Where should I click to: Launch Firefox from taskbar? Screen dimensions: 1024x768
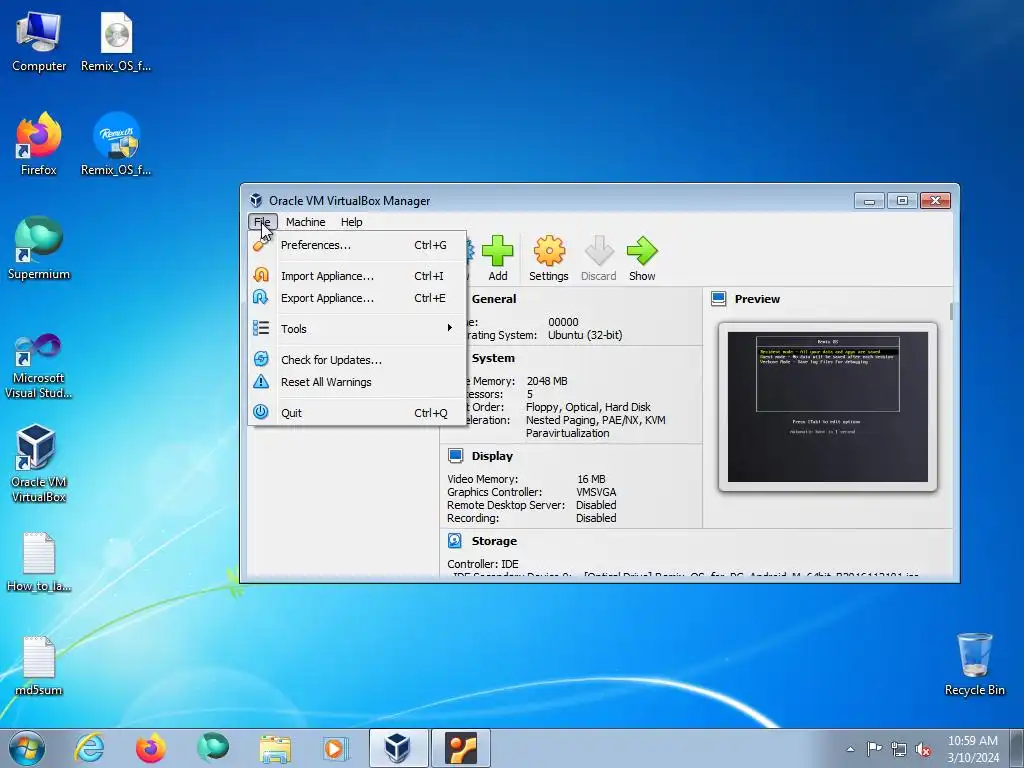[x=150, y=748]
